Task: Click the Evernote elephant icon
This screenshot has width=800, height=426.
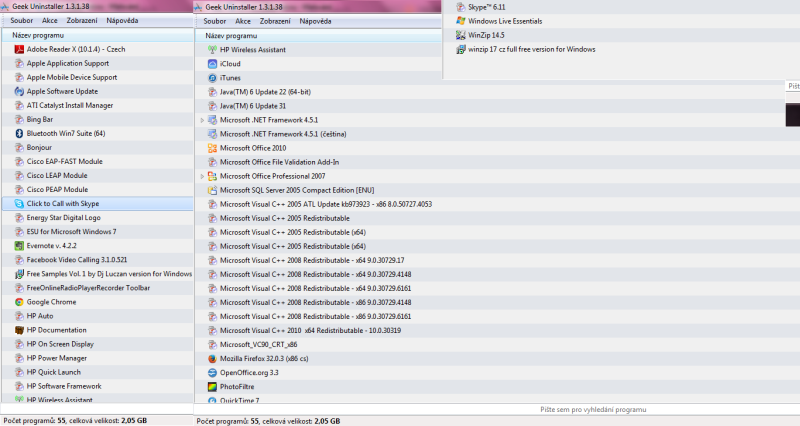Action: 19,245
